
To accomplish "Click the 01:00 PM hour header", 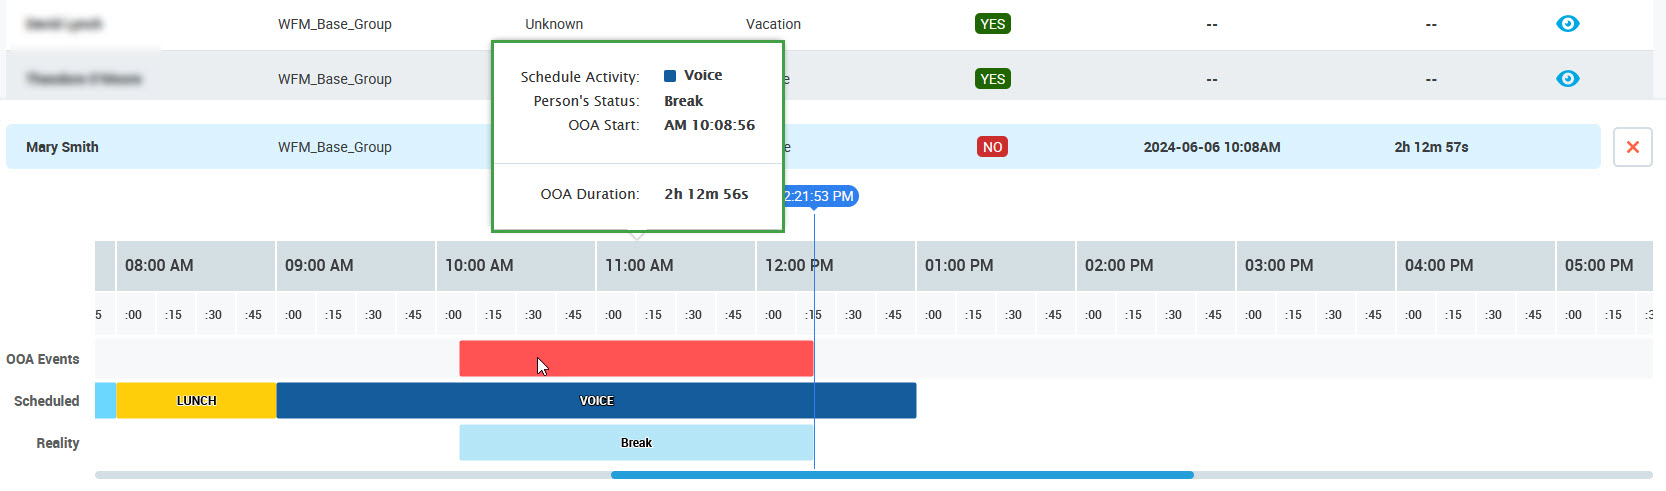I will pyautogui.click(x=959, y=266).
